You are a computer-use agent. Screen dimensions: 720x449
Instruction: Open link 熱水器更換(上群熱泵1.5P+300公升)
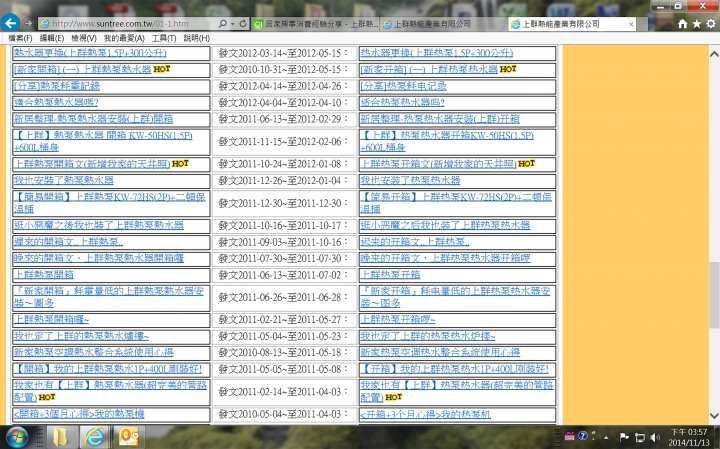tap(90, 53)
